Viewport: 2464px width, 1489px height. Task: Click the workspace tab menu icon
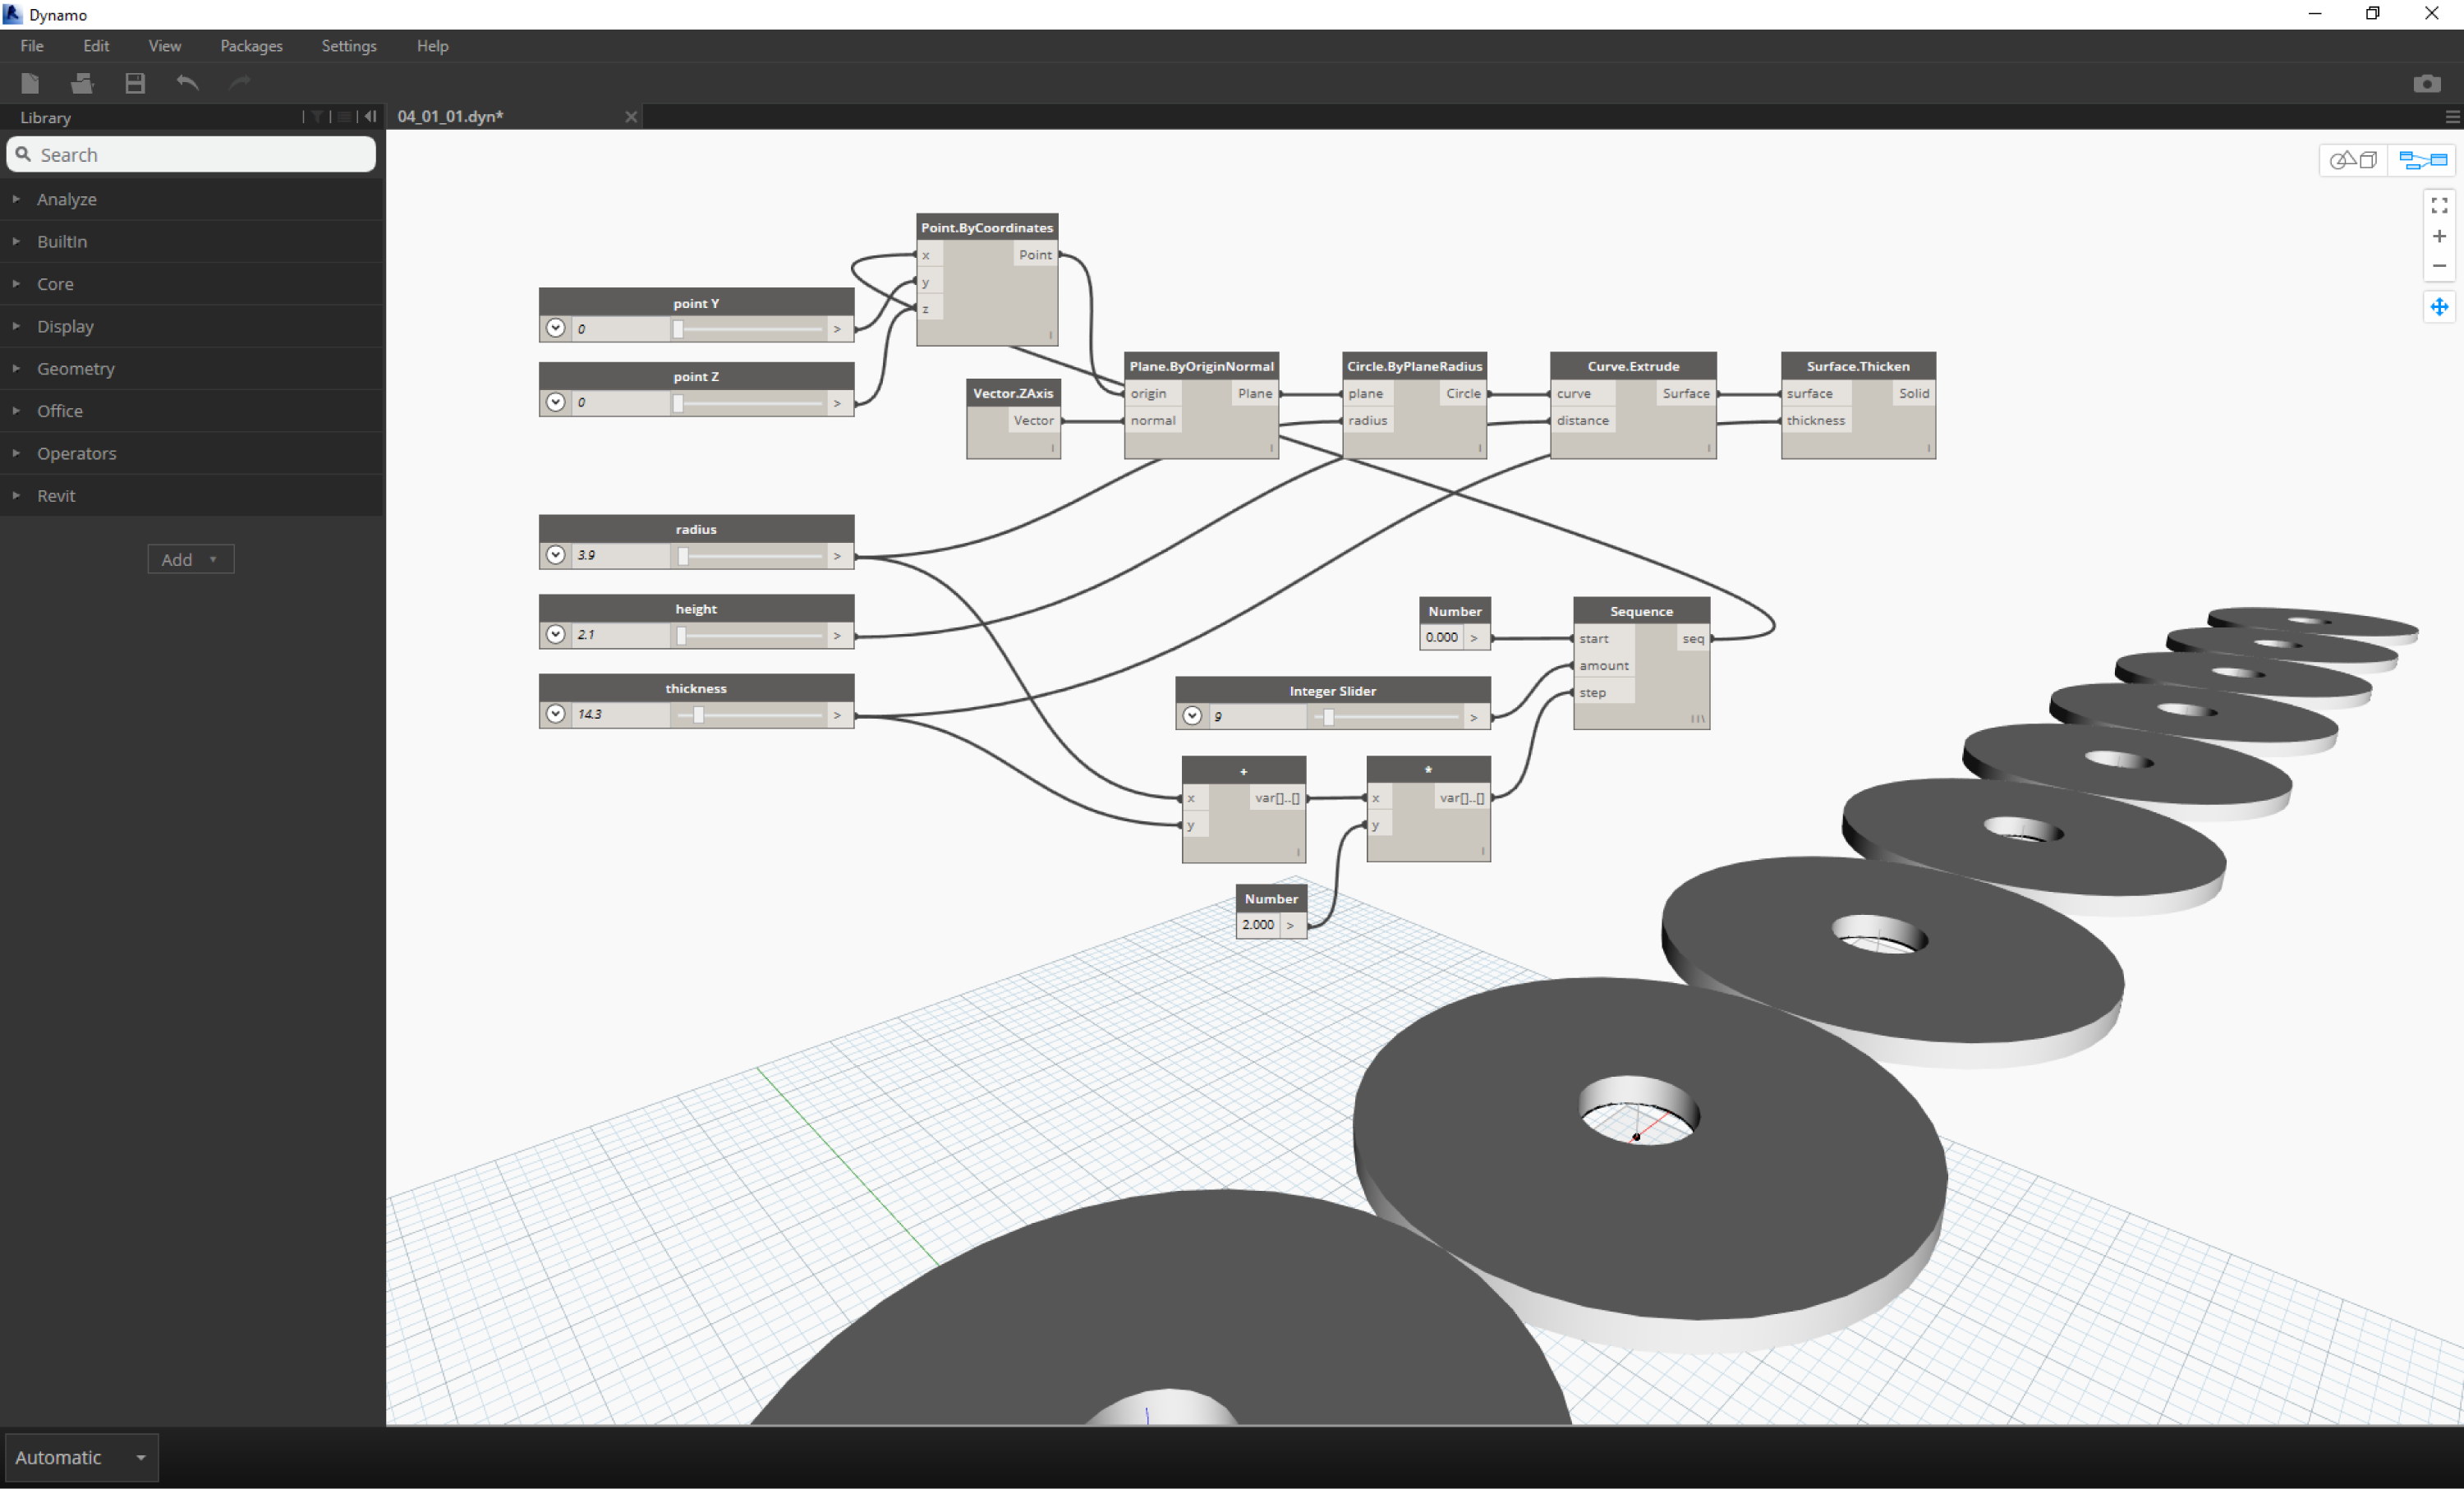2452,117
